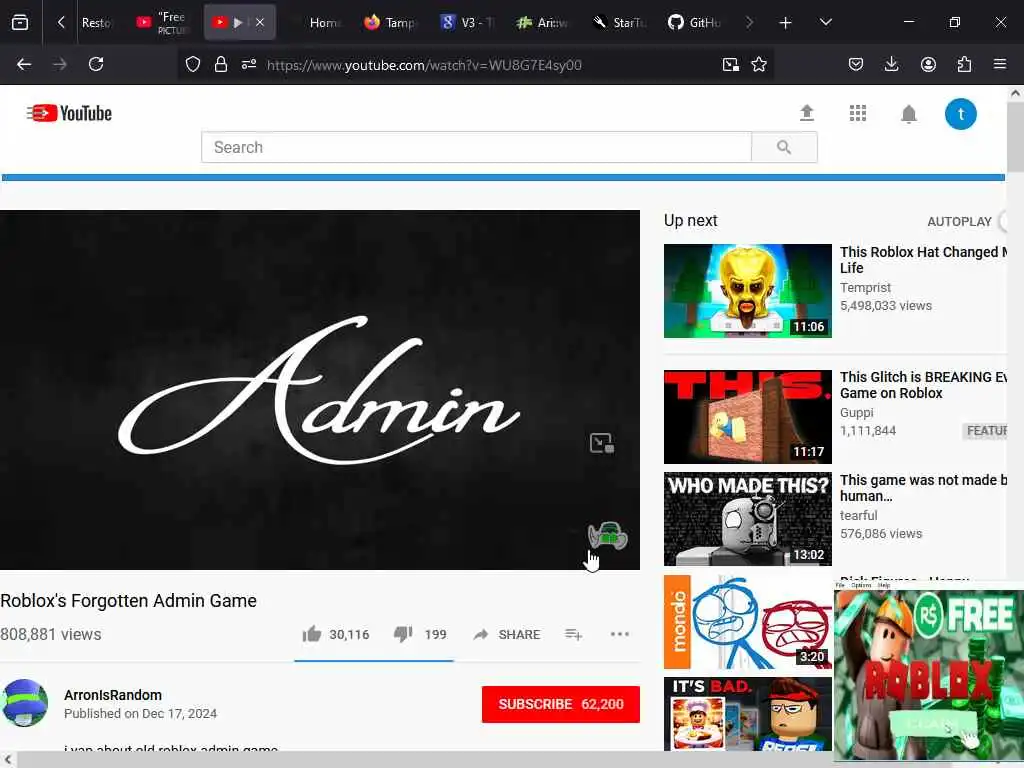
Task: Click the Guppi channel name
Action: click(857, 413)
